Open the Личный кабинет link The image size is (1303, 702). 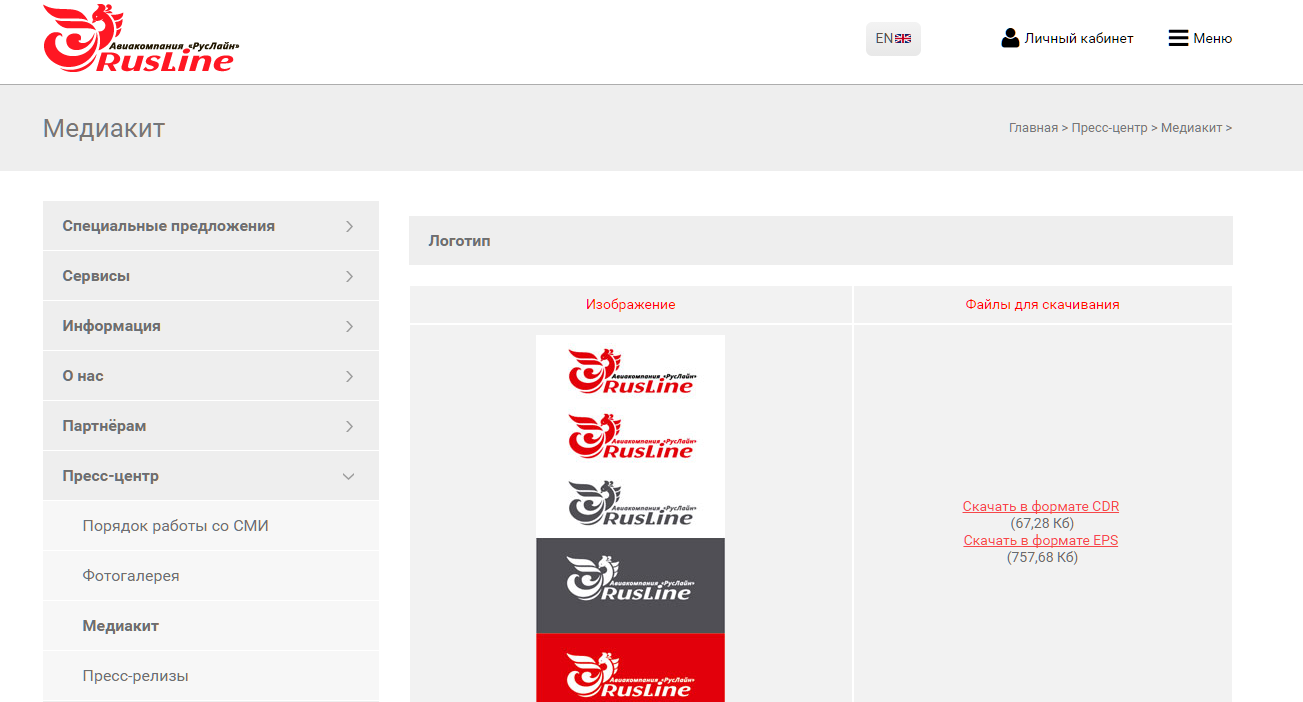[x=1079, y=38]
